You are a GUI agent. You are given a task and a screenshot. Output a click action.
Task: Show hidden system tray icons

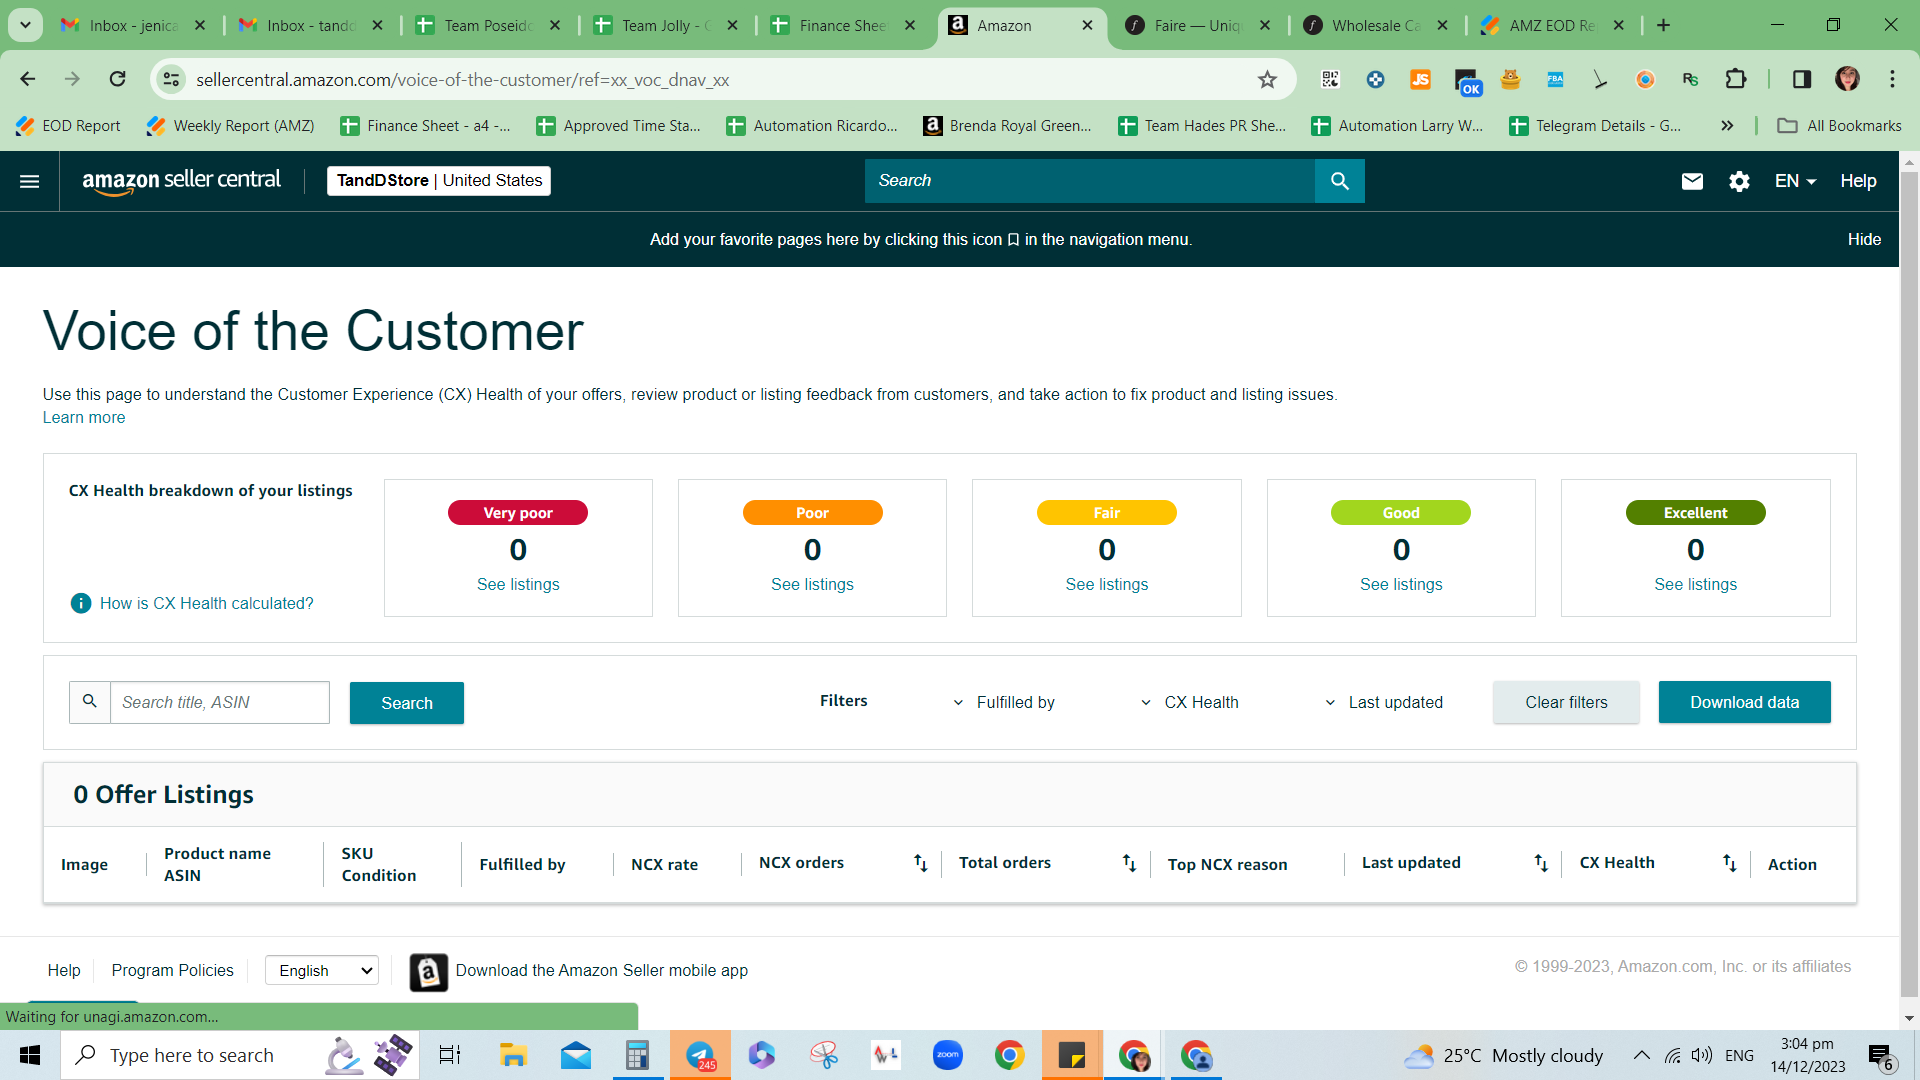coord(1641,1055)
